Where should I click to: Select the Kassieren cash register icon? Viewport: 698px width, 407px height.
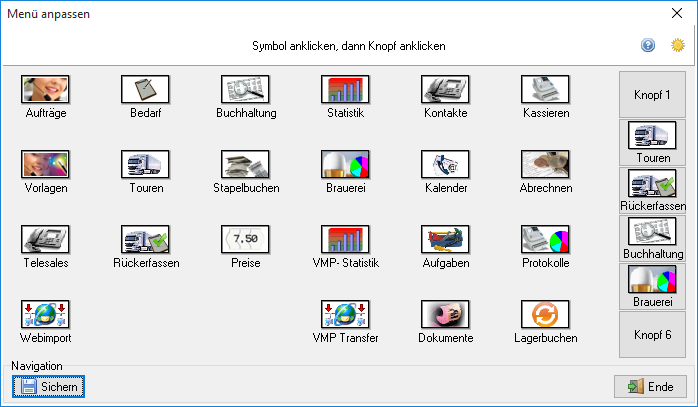(545, 89)
